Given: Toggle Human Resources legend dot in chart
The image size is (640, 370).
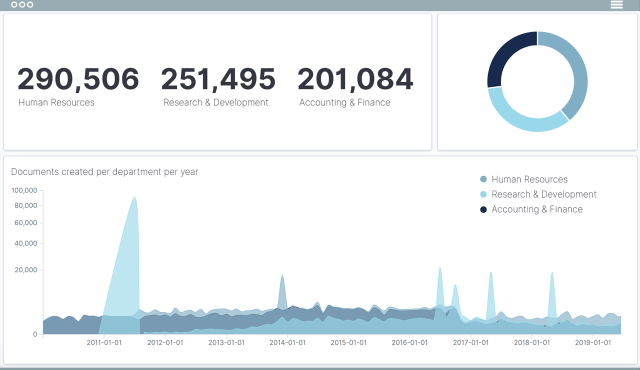Looking at the screenshot, I should pos(484,179).
